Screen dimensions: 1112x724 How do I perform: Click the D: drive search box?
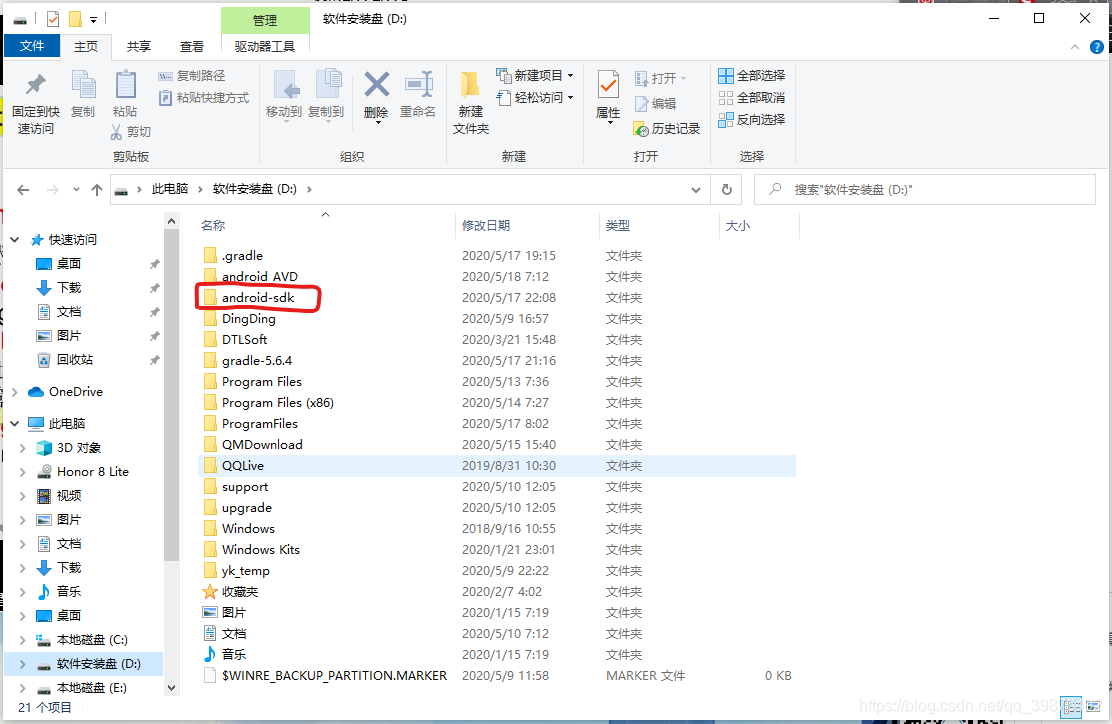pos(925,190)
